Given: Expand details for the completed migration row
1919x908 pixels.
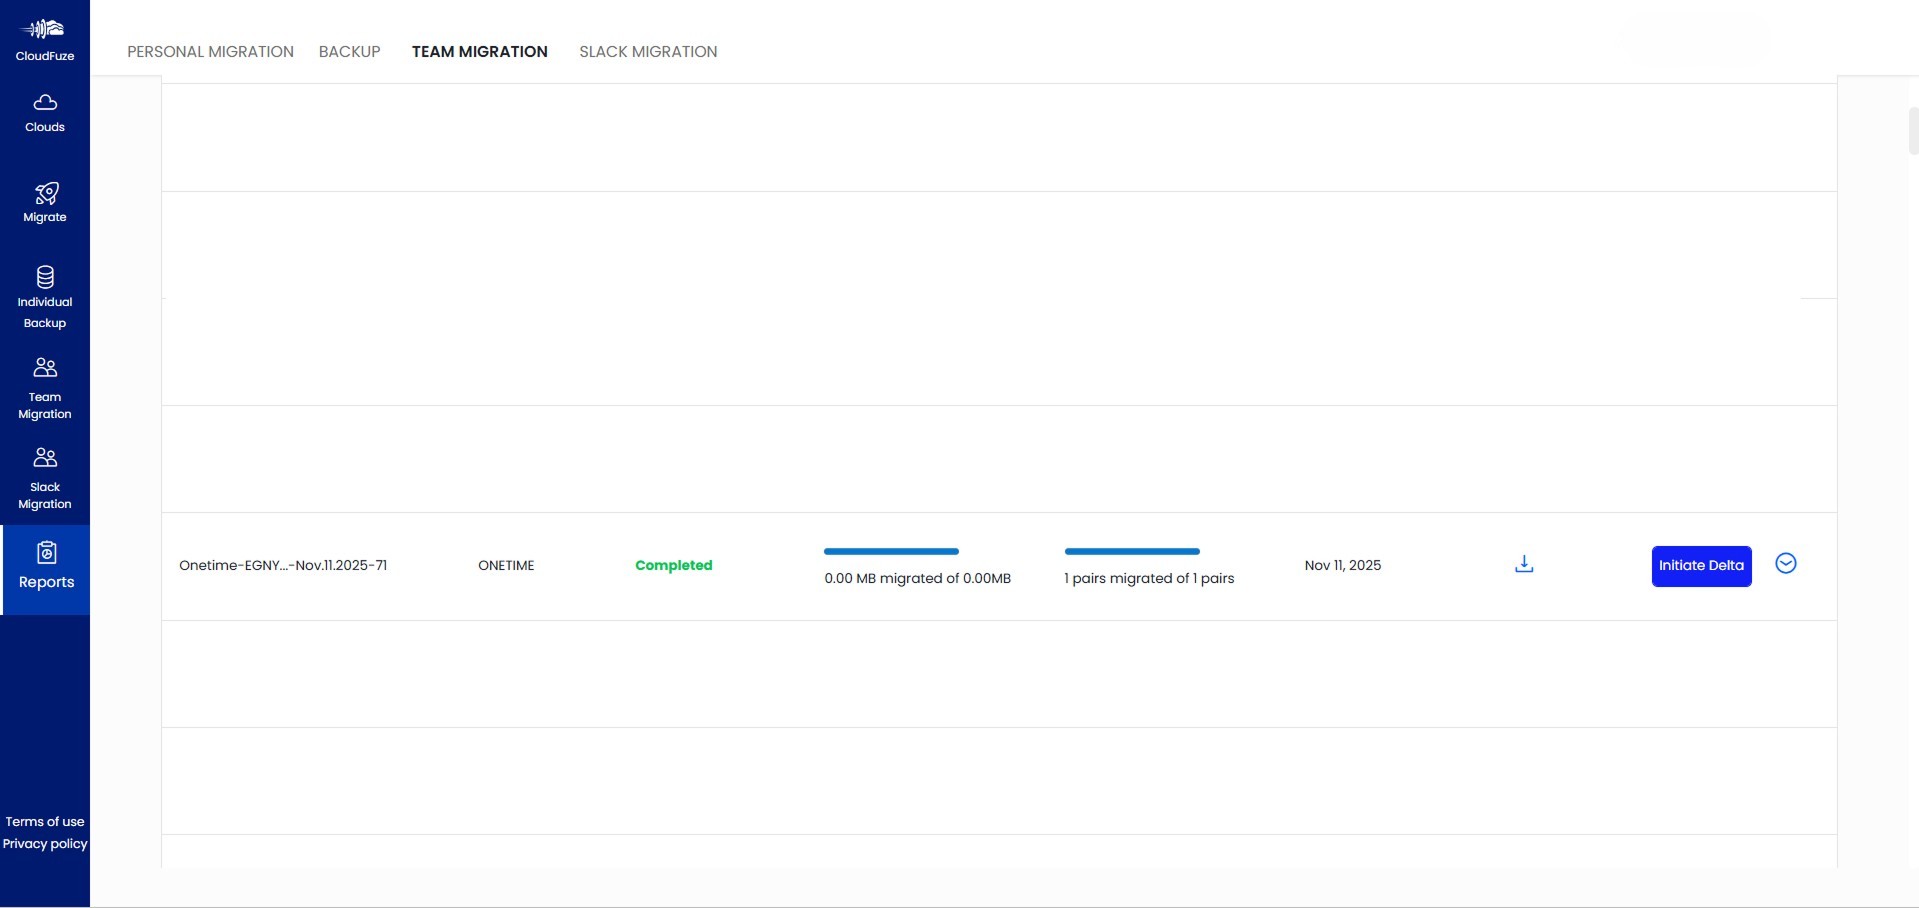Looking at the screenshot, I should [x=1786, y=563].
